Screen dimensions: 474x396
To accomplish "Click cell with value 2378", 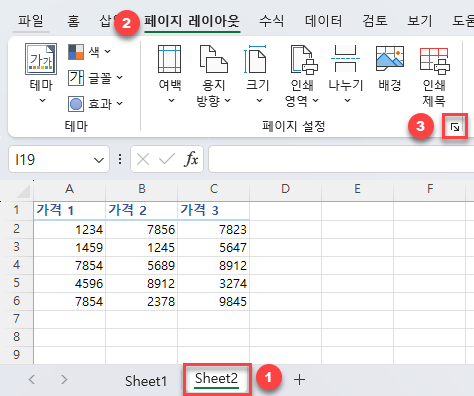I will pos(142,301).
